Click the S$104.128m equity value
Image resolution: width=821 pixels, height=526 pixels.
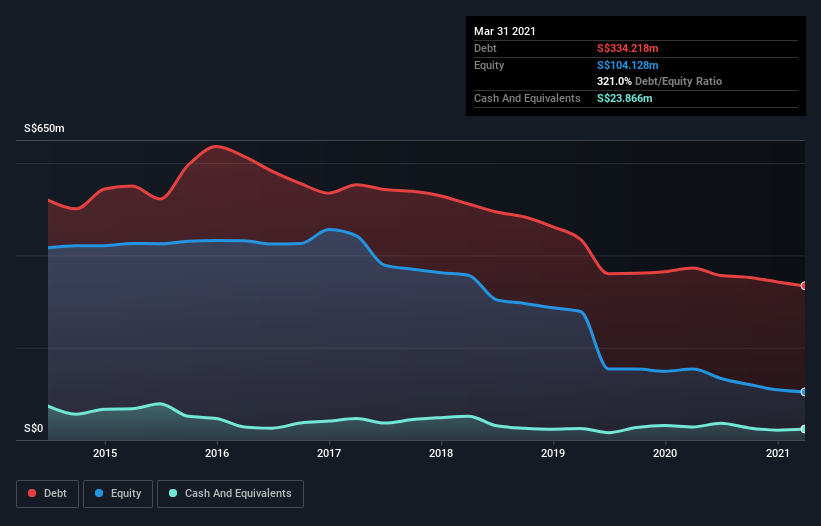pos(627,65)
